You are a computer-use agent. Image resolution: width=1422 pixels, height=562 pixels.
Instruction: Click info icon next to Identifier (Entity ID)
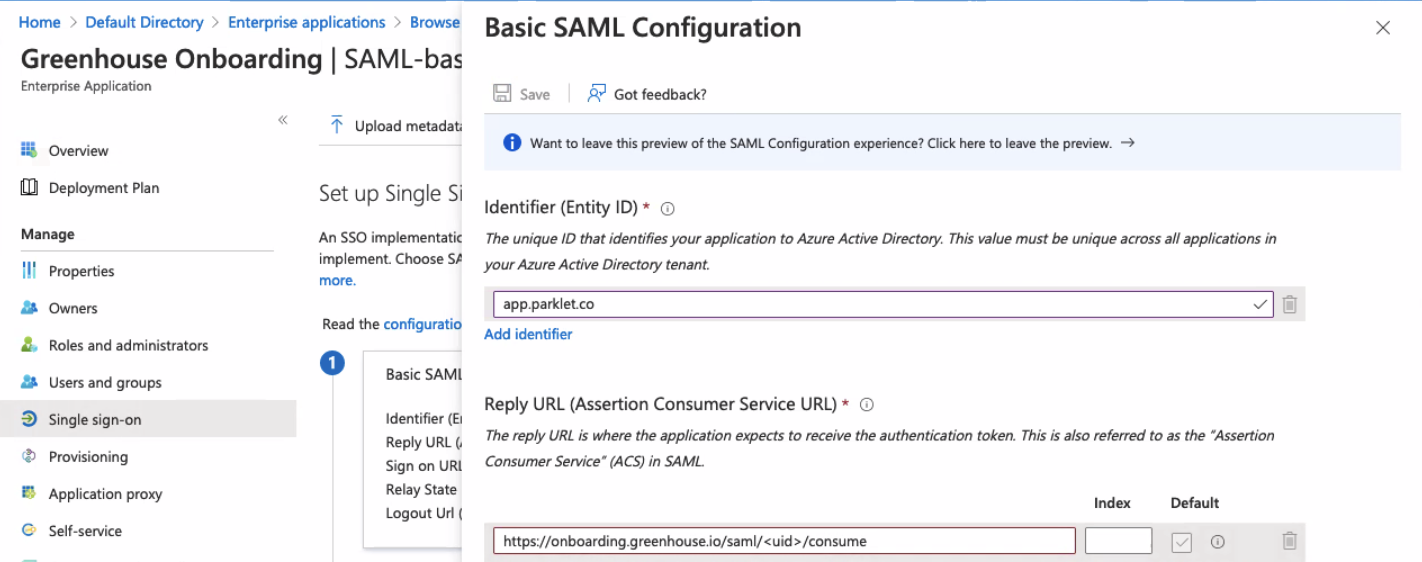click(668, 209)
